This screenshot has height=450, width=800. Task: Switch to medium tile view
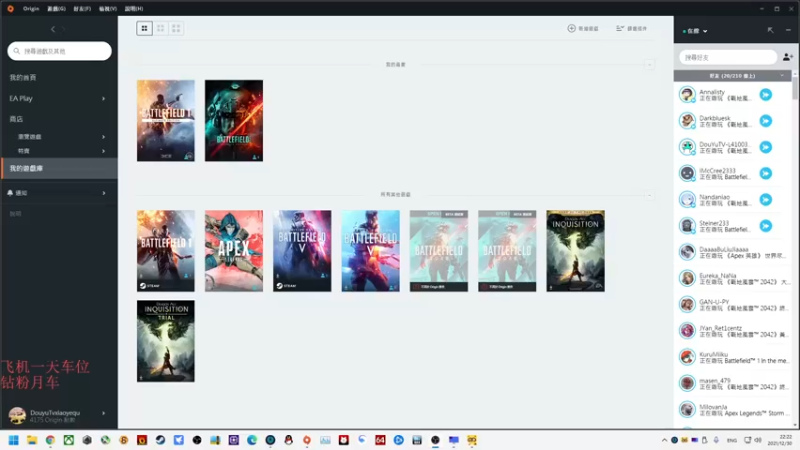(160, 29)
